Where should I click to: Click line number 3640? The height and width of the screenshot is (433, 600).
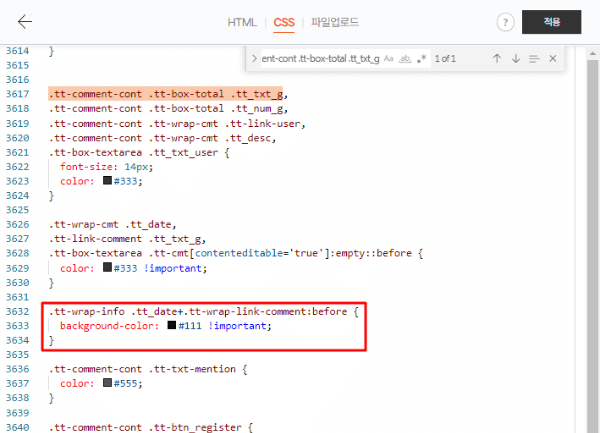[x=18, y=427]
